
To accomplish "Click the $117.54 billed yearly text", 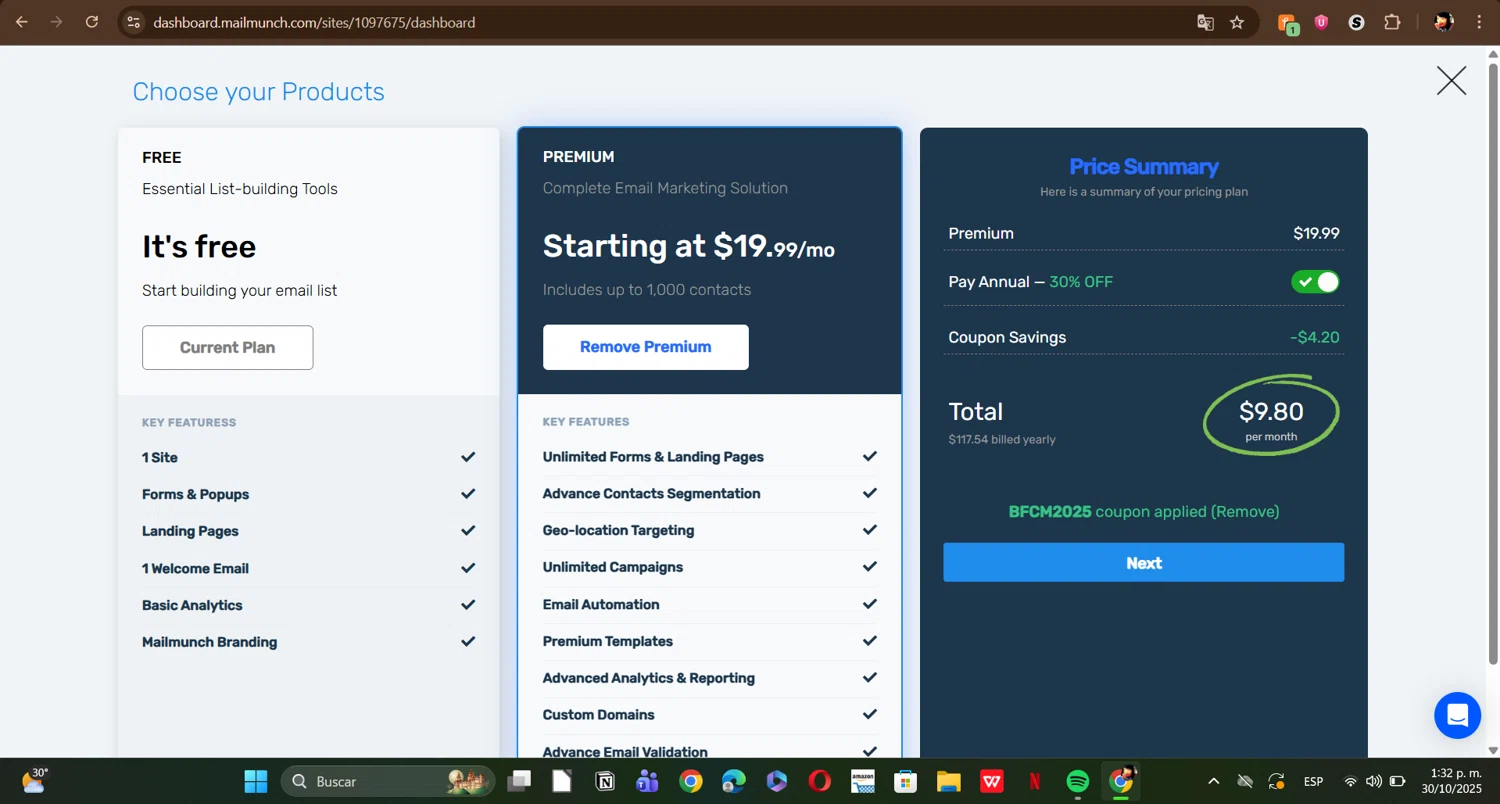I will [1001, 440].
